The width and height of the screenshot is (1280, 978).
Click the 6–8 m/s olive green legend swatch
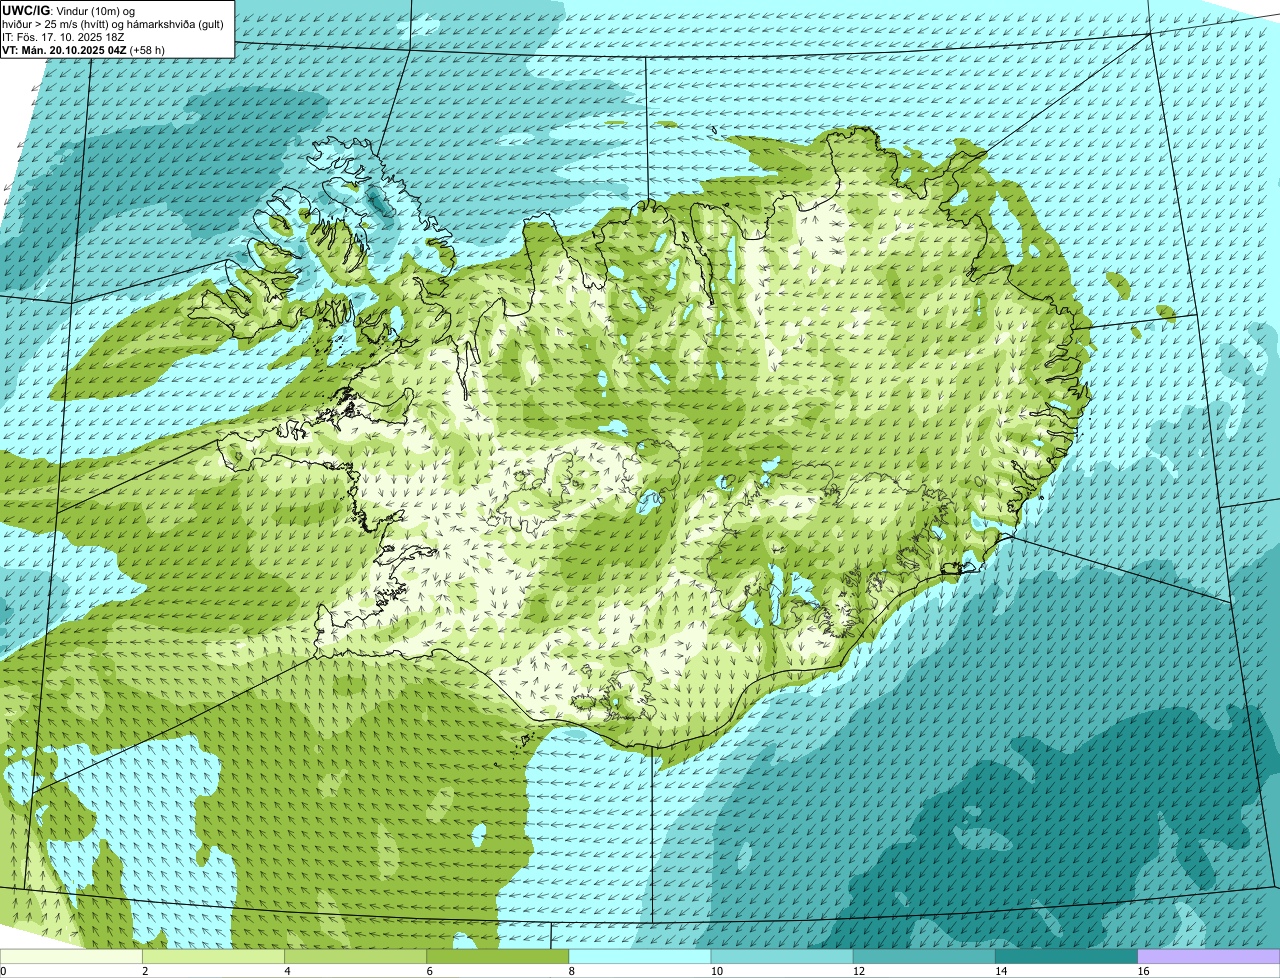pyautogui.click(x=498, y=956)
